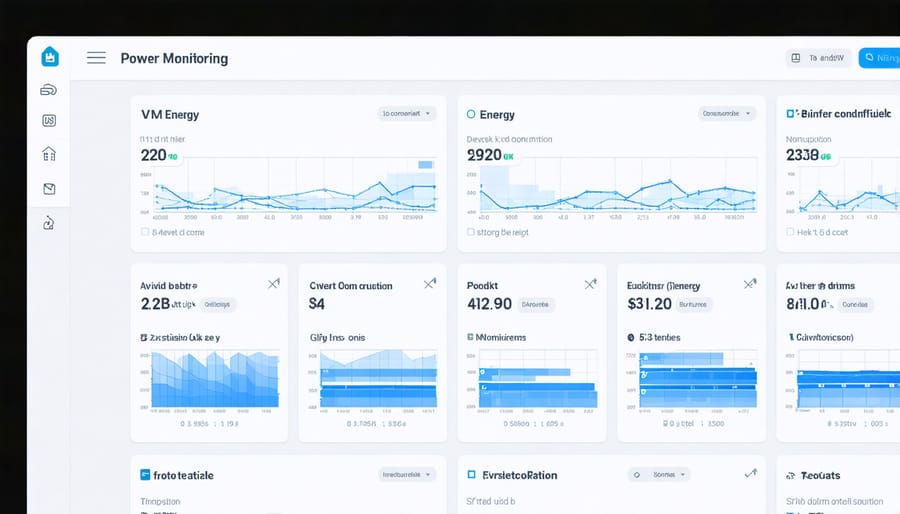
Task: Open the building icon in the sidebar
Action: 49,154
